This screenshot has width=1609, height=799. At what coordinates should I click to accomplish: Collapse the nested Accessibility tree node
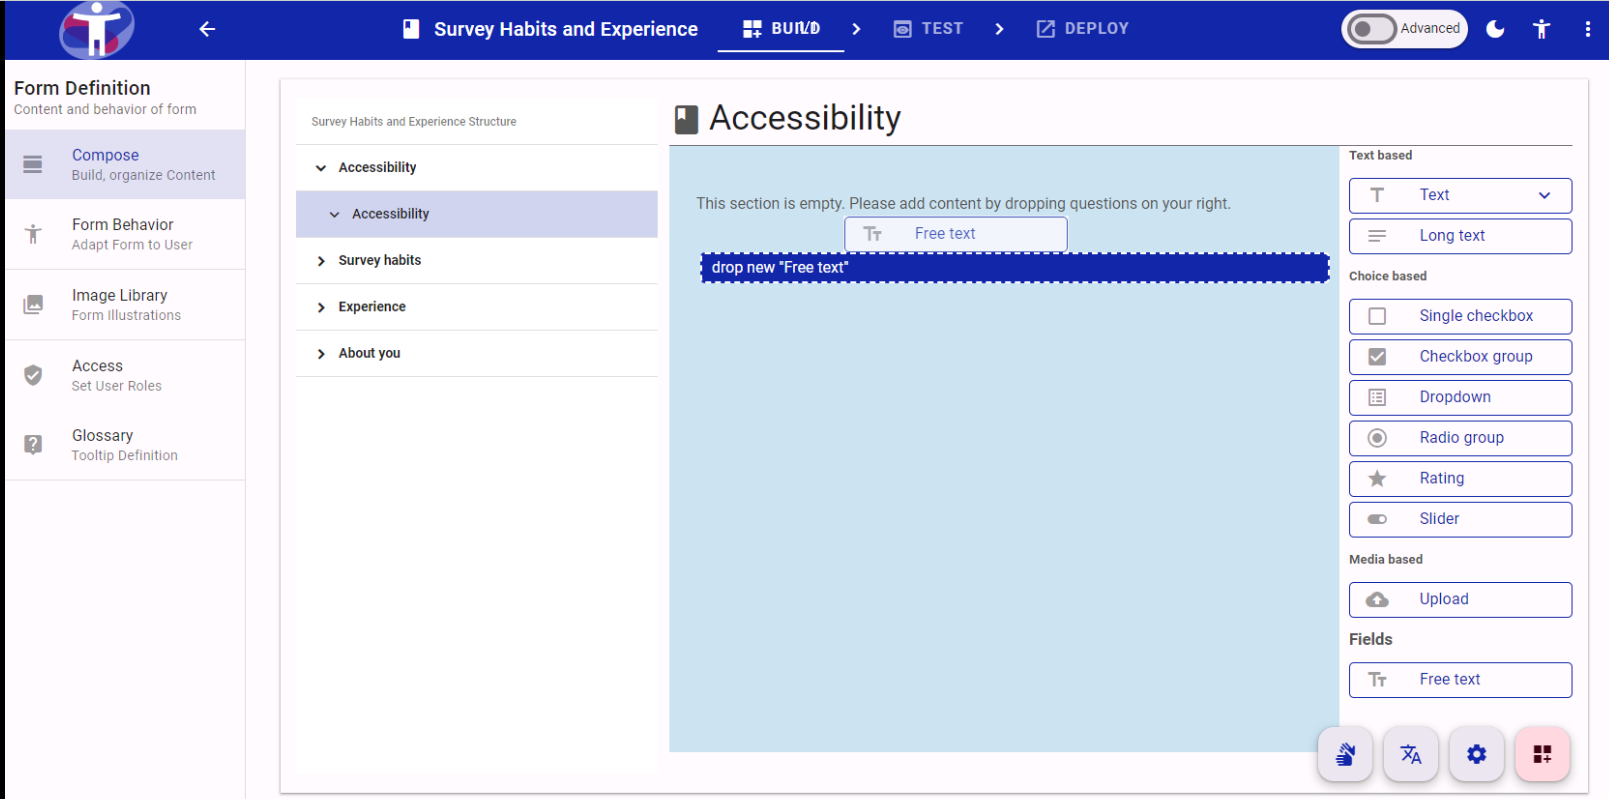coord(334,214)
